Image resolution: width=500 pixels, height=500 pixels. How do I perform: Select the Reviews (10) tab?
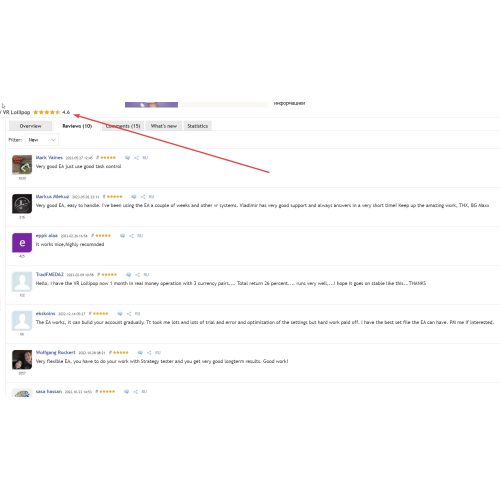[77, 126]
